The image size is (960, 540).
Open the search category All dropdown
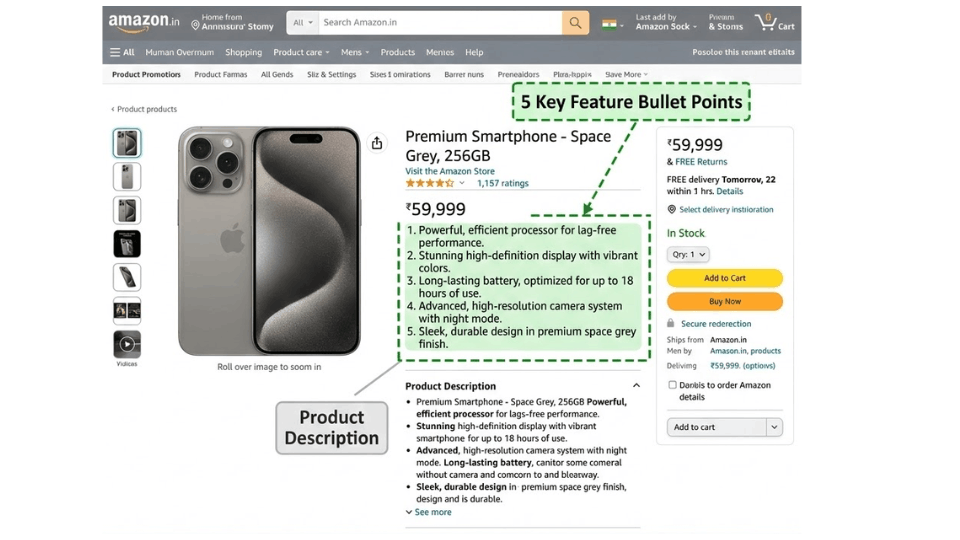coord(303,22)
